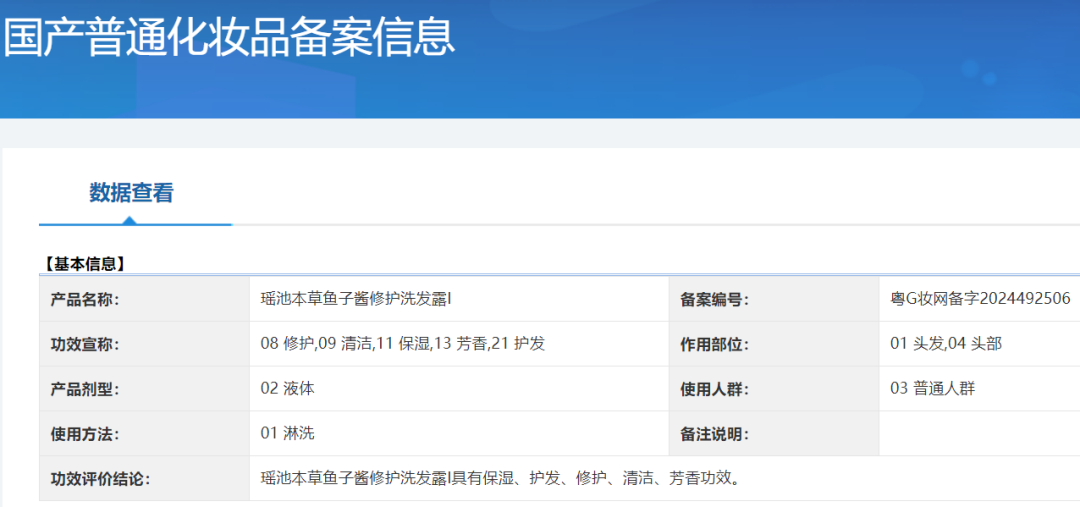Select the 01 头发,04 头部 value
This screenshot has height=507, width=1080.
tap(945, 344)
